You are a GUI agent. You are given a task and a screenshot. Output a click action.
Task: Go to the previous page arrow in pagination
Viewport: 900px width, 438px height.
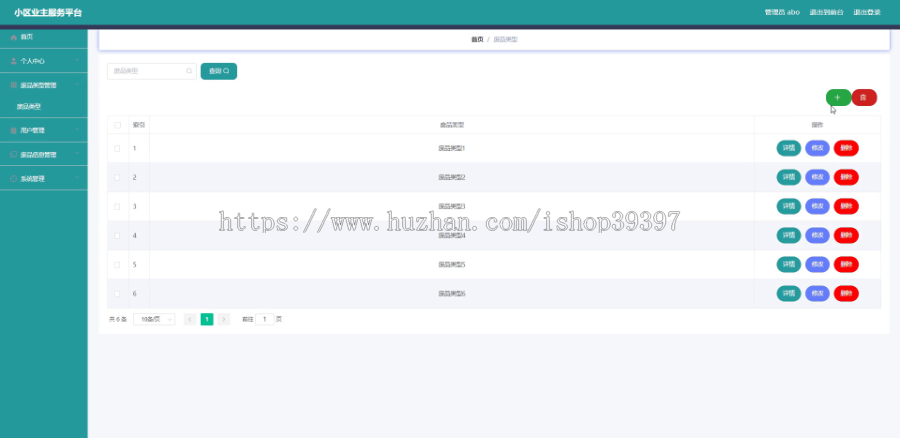coord(190,319)
